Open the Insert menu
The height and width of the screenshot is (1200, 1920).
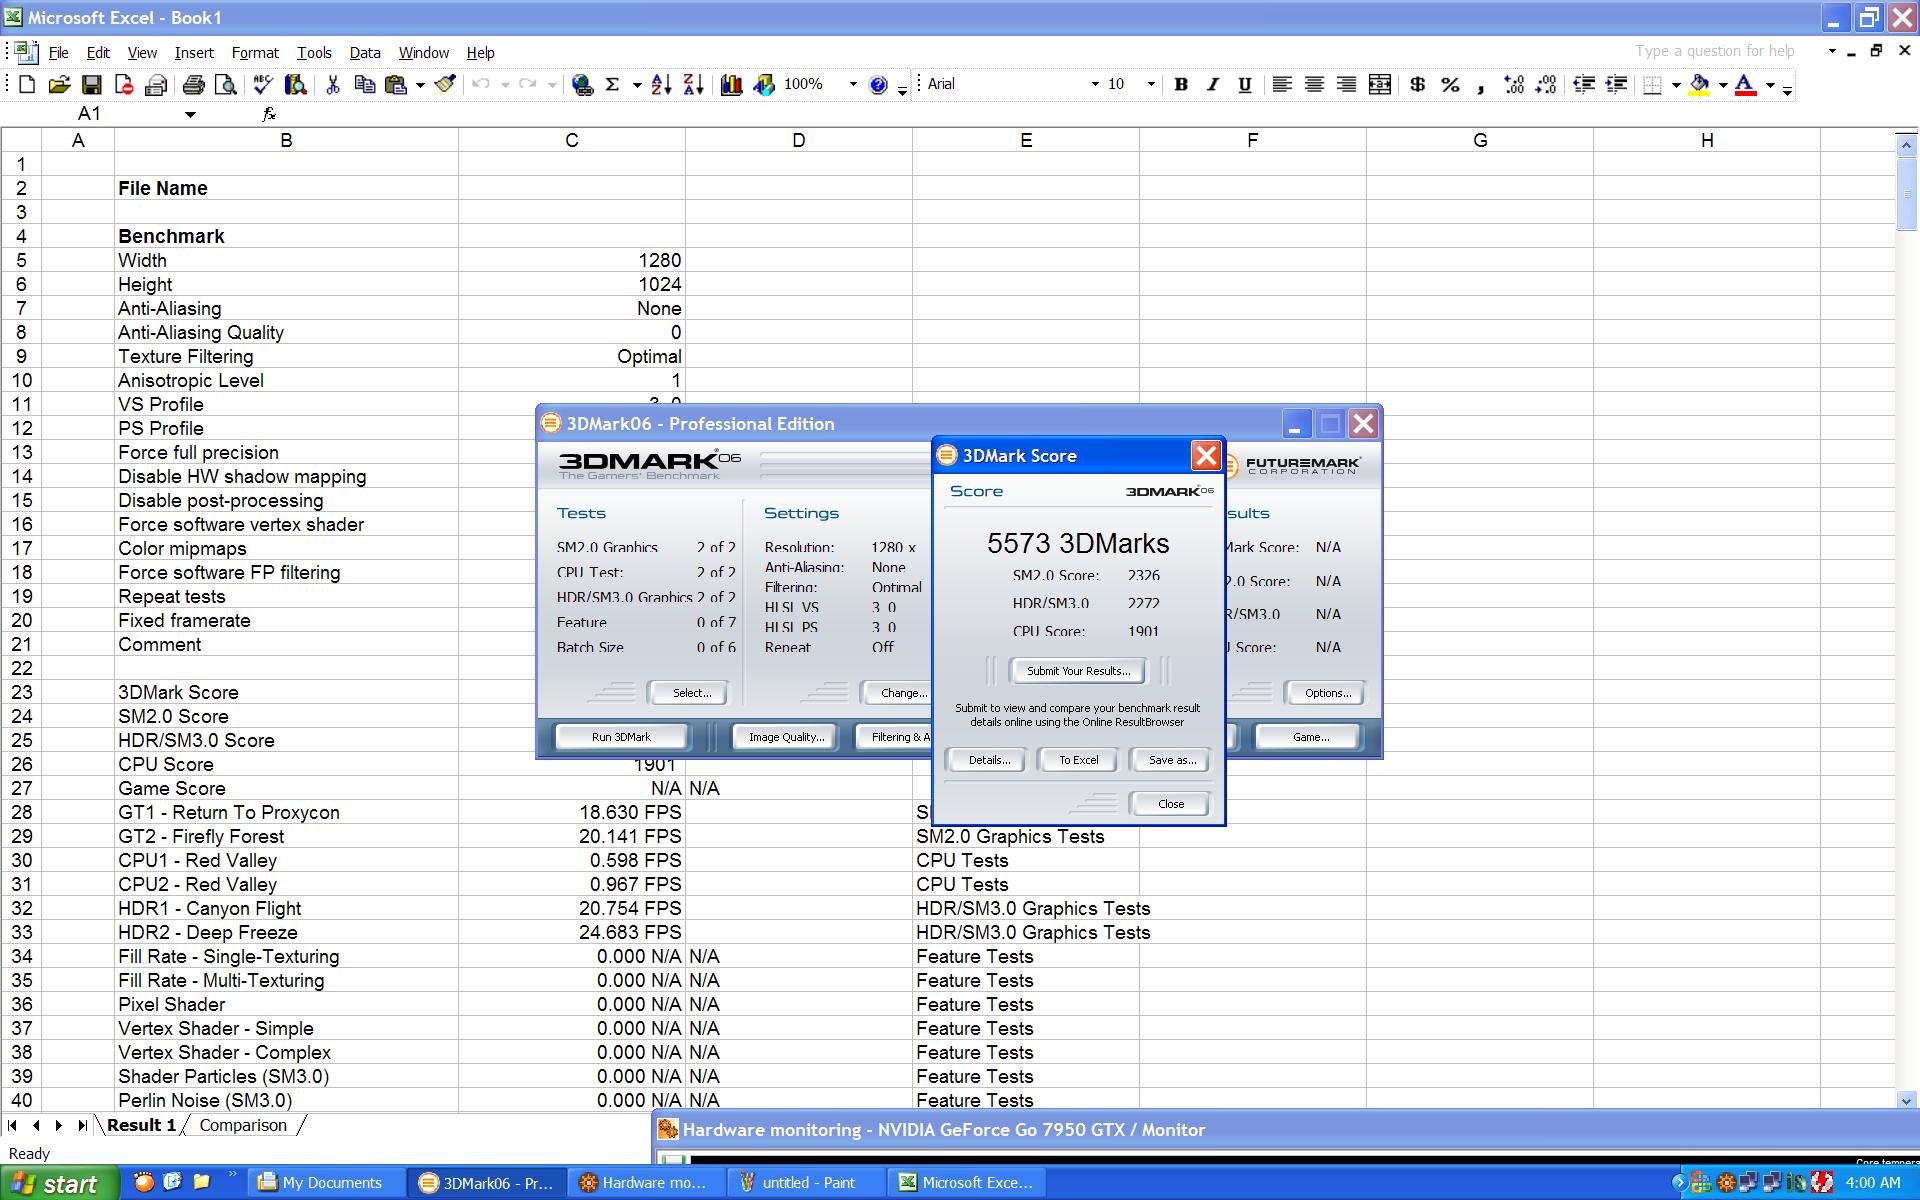click(x=194, y=53)
